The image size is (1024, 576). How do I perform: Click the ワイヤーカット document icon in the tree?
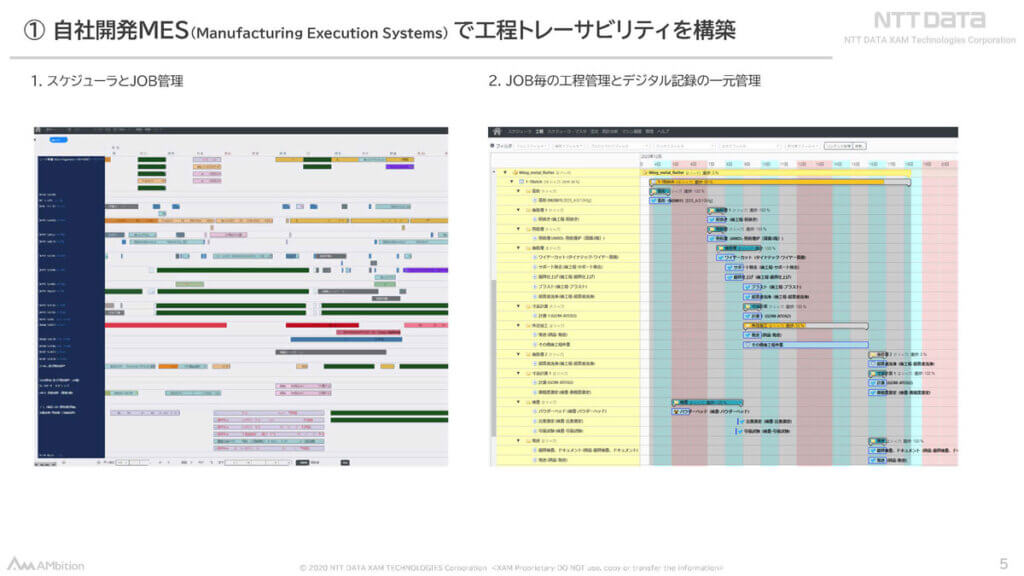pos(535,257)
